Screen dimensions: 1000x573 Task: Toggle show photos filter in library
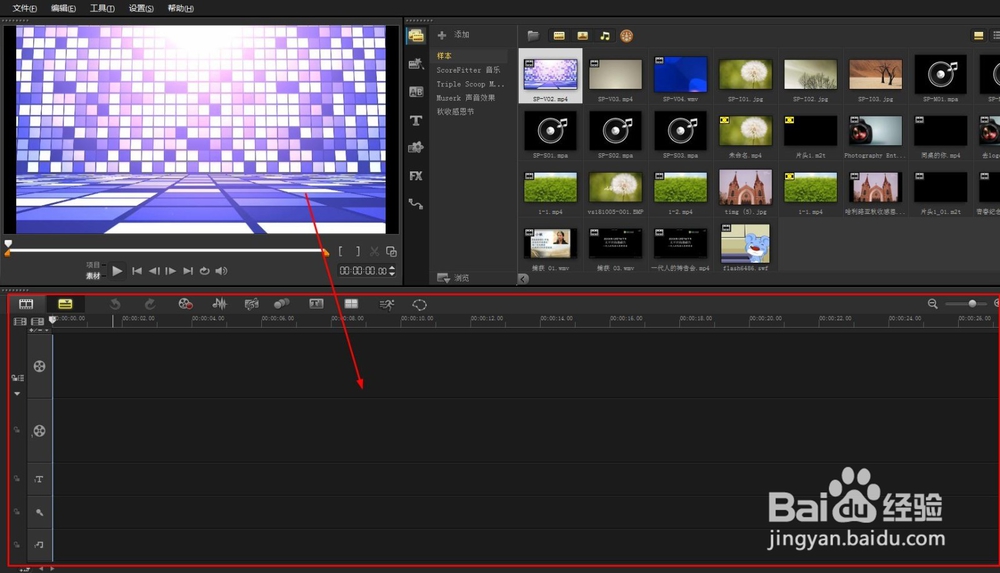tap(582, 36)
